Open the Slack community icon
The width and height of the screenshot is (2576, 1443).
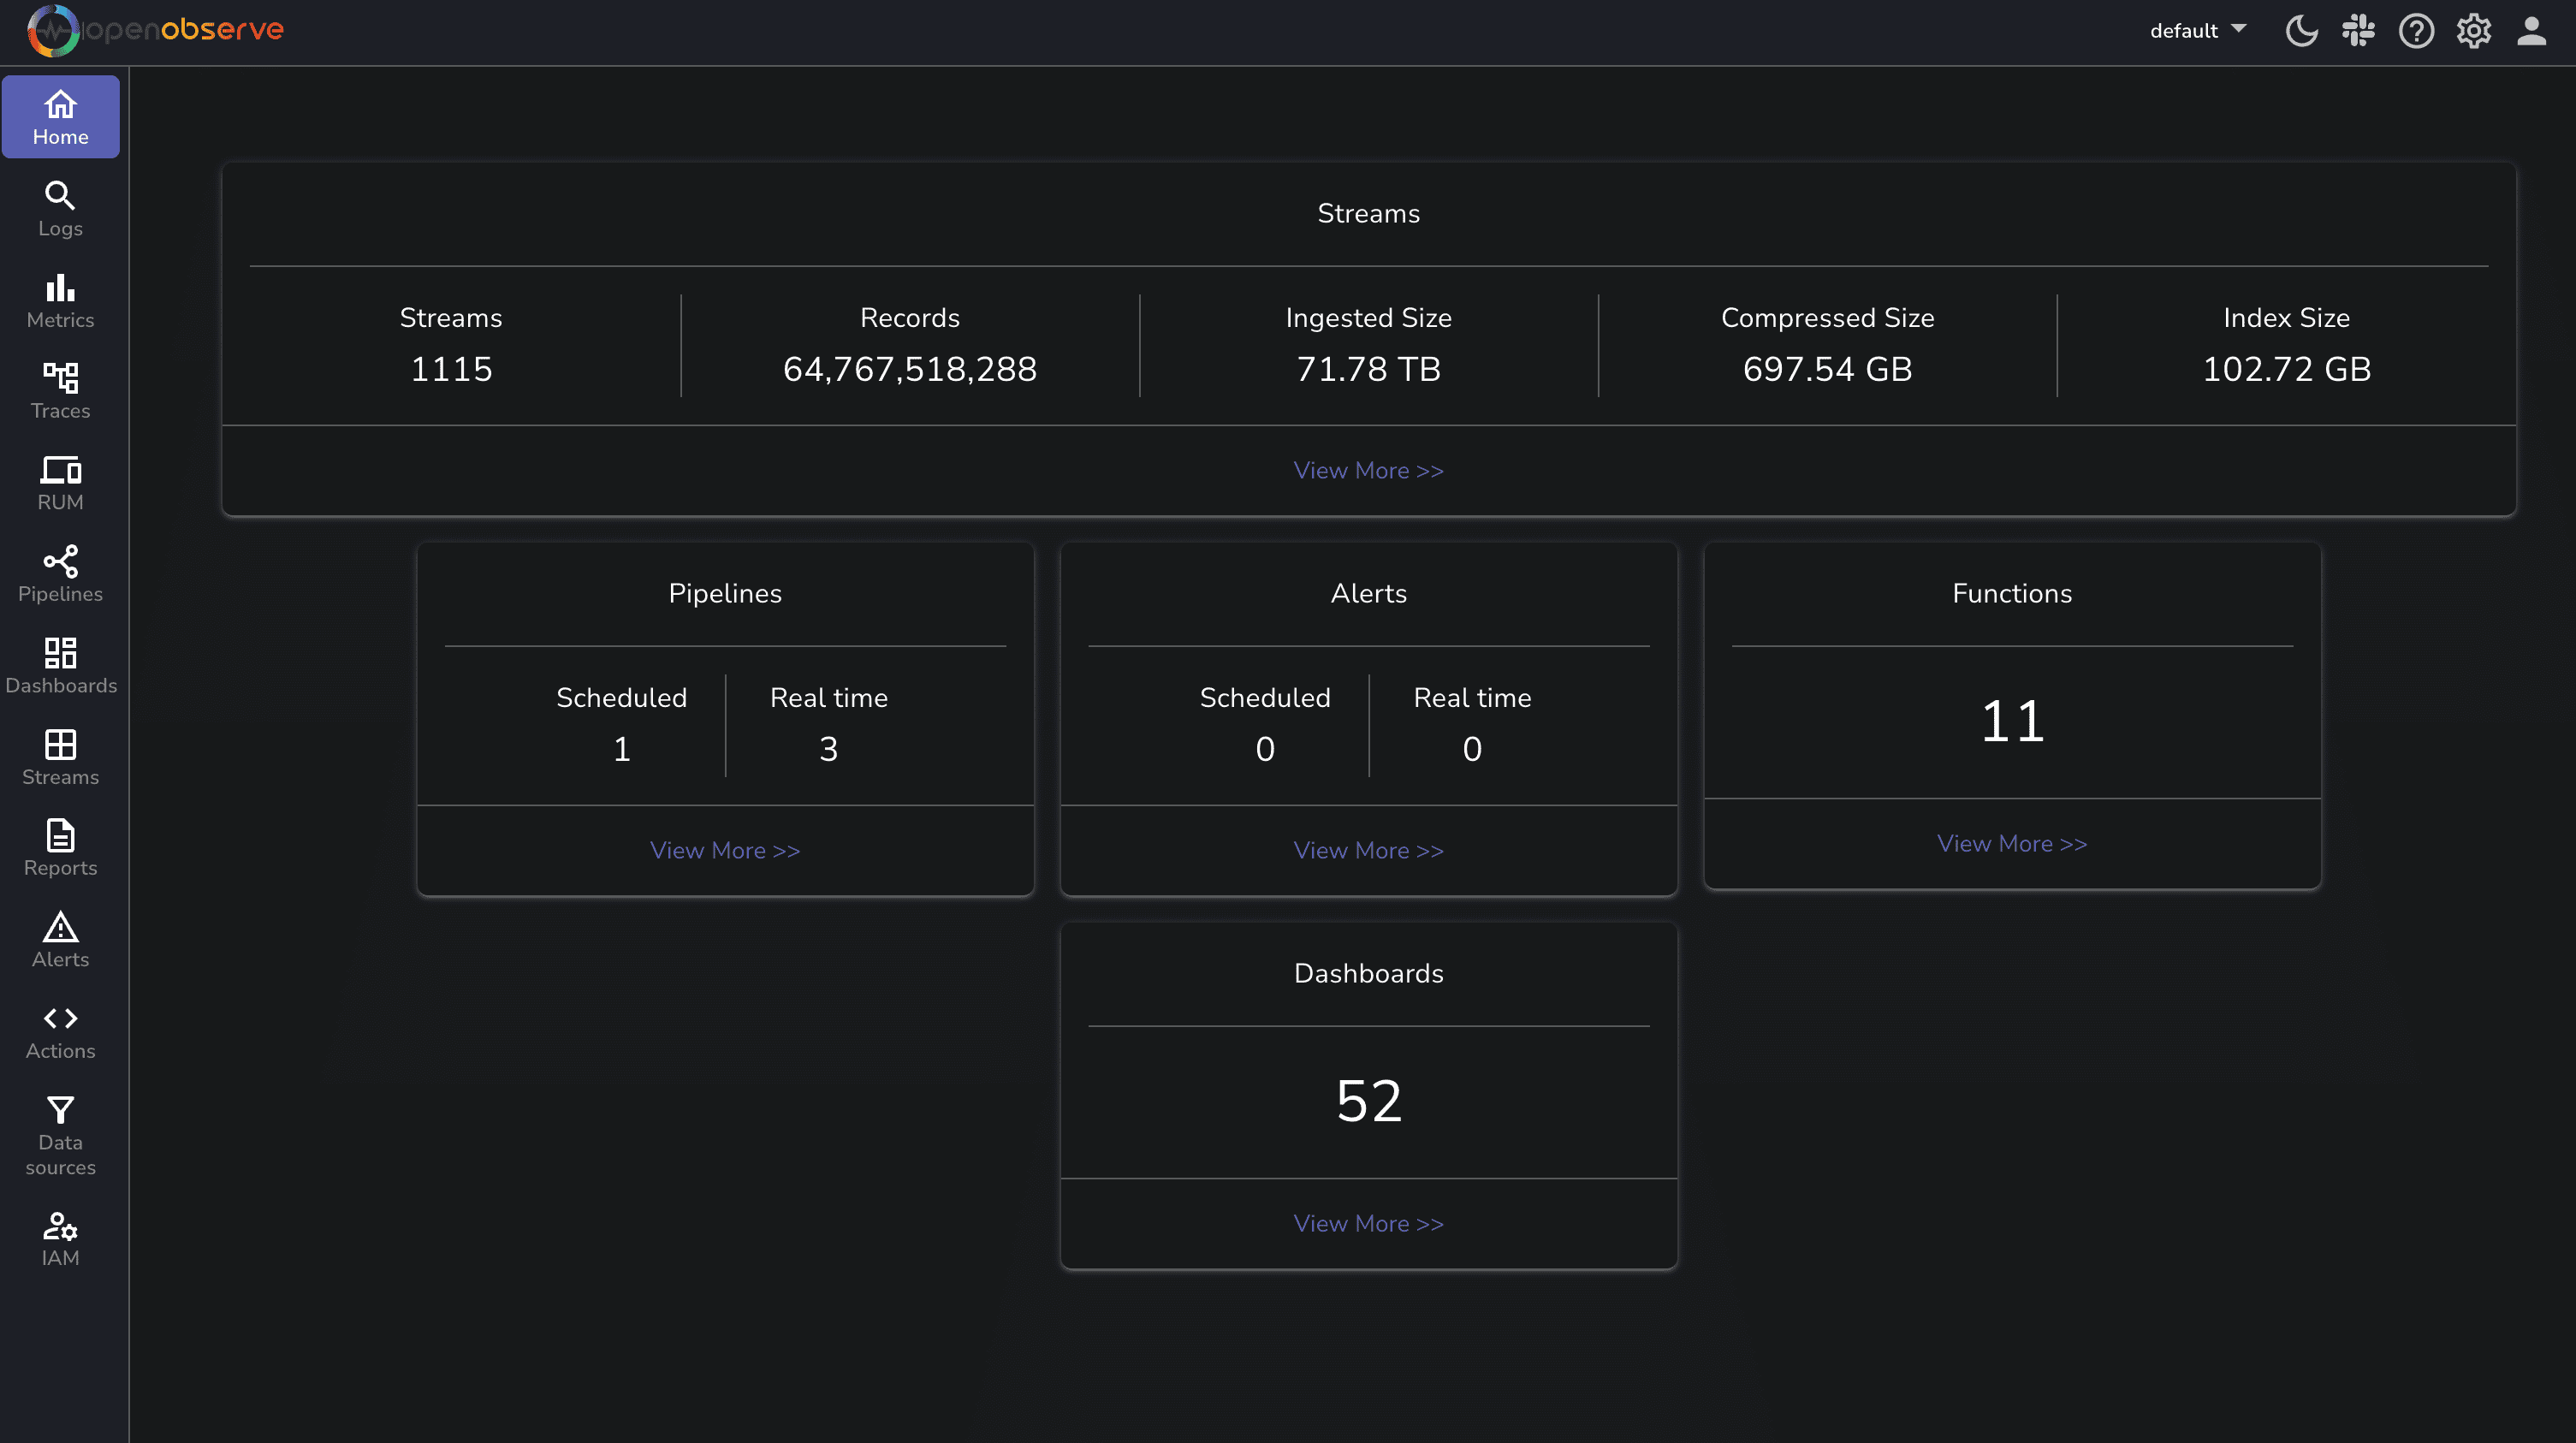(2358, 31)
